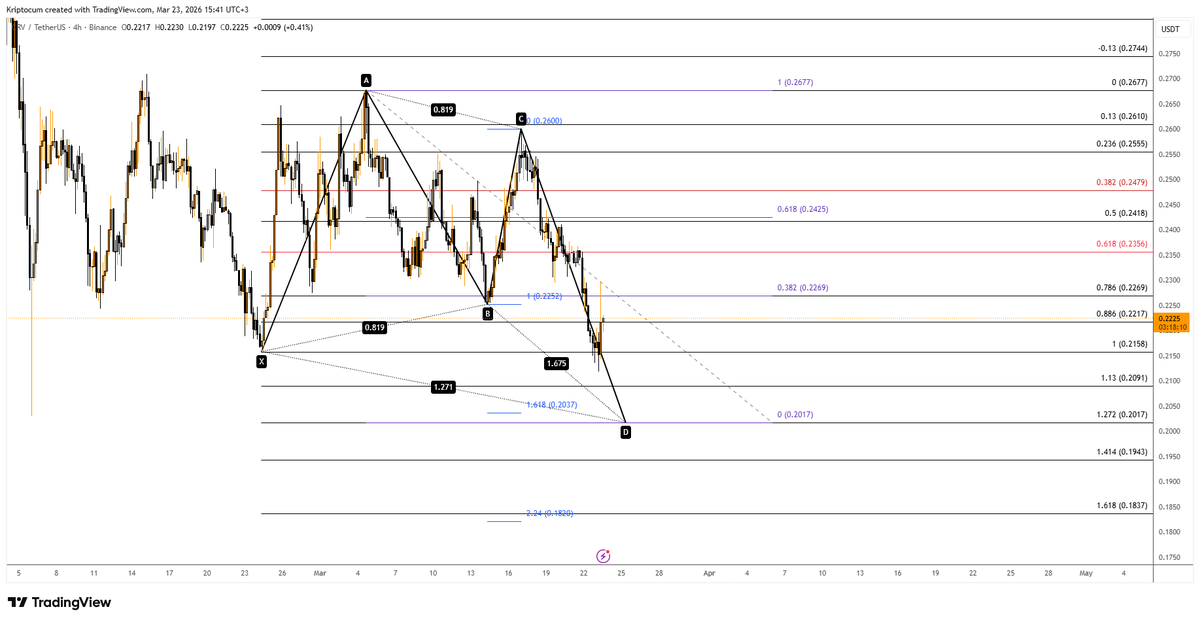Click the 1.272 (0.2017) Fibonacci label
The image size is (1200, 622).
point(1122,414)
